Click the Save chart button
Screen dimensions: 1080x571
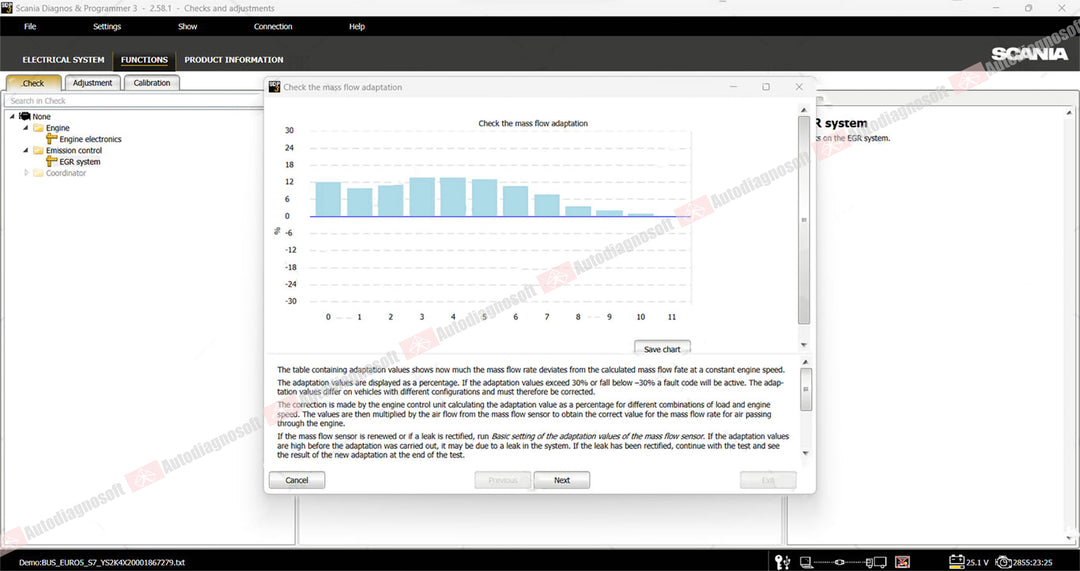(662, 349)
